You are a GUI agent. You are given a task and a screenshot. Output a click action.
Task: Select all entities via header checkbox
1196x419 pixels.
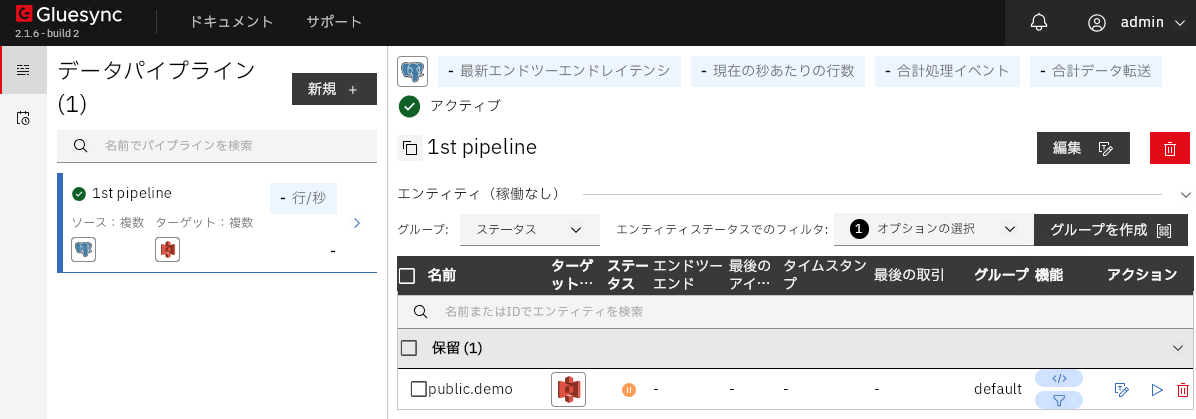[407, 276]
